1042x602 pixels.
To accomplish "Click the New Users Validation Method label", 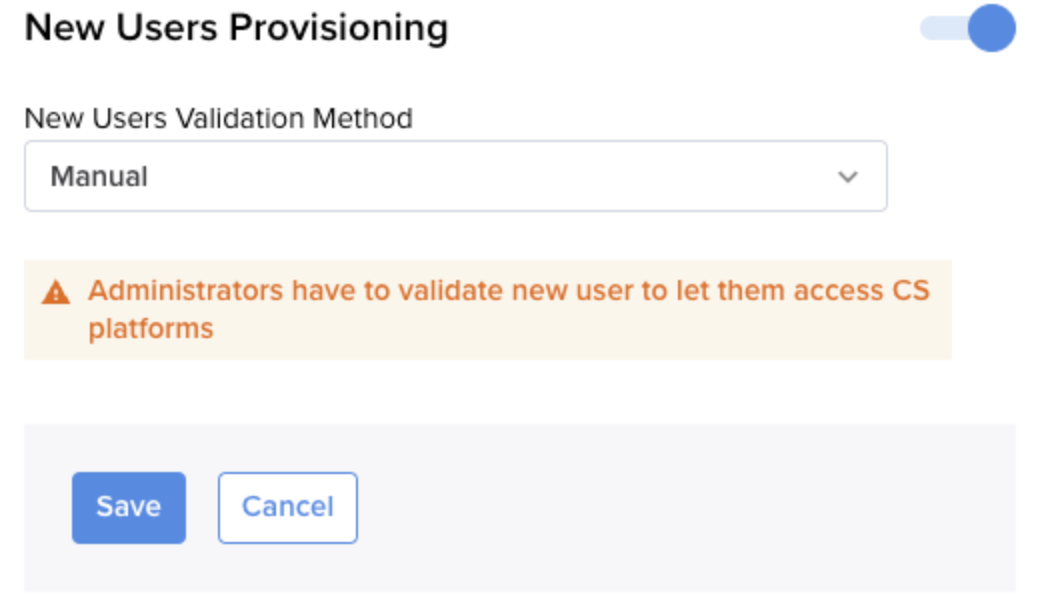I will point(219,118).
